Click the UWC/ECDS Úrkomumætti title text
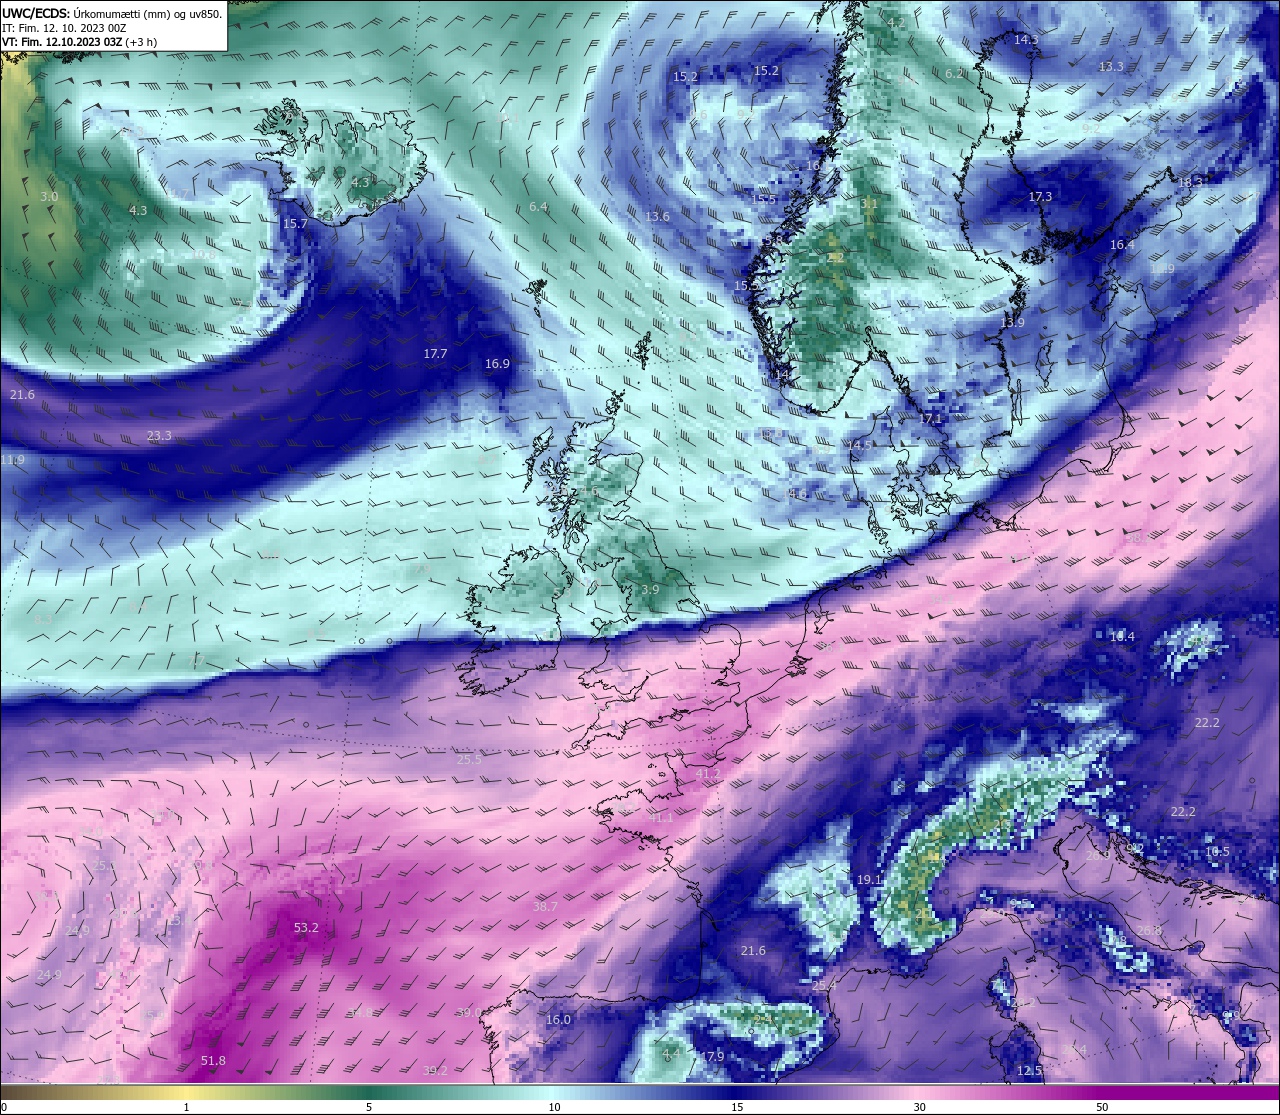Screen dimensions: 1280x1115 tap(112, 13)
